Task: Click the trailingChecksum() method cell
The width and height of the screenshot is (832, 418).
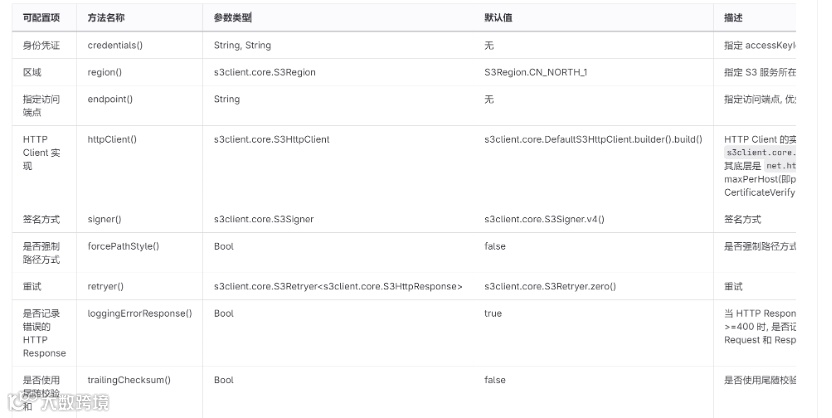Action: click(x=129, y=380)
